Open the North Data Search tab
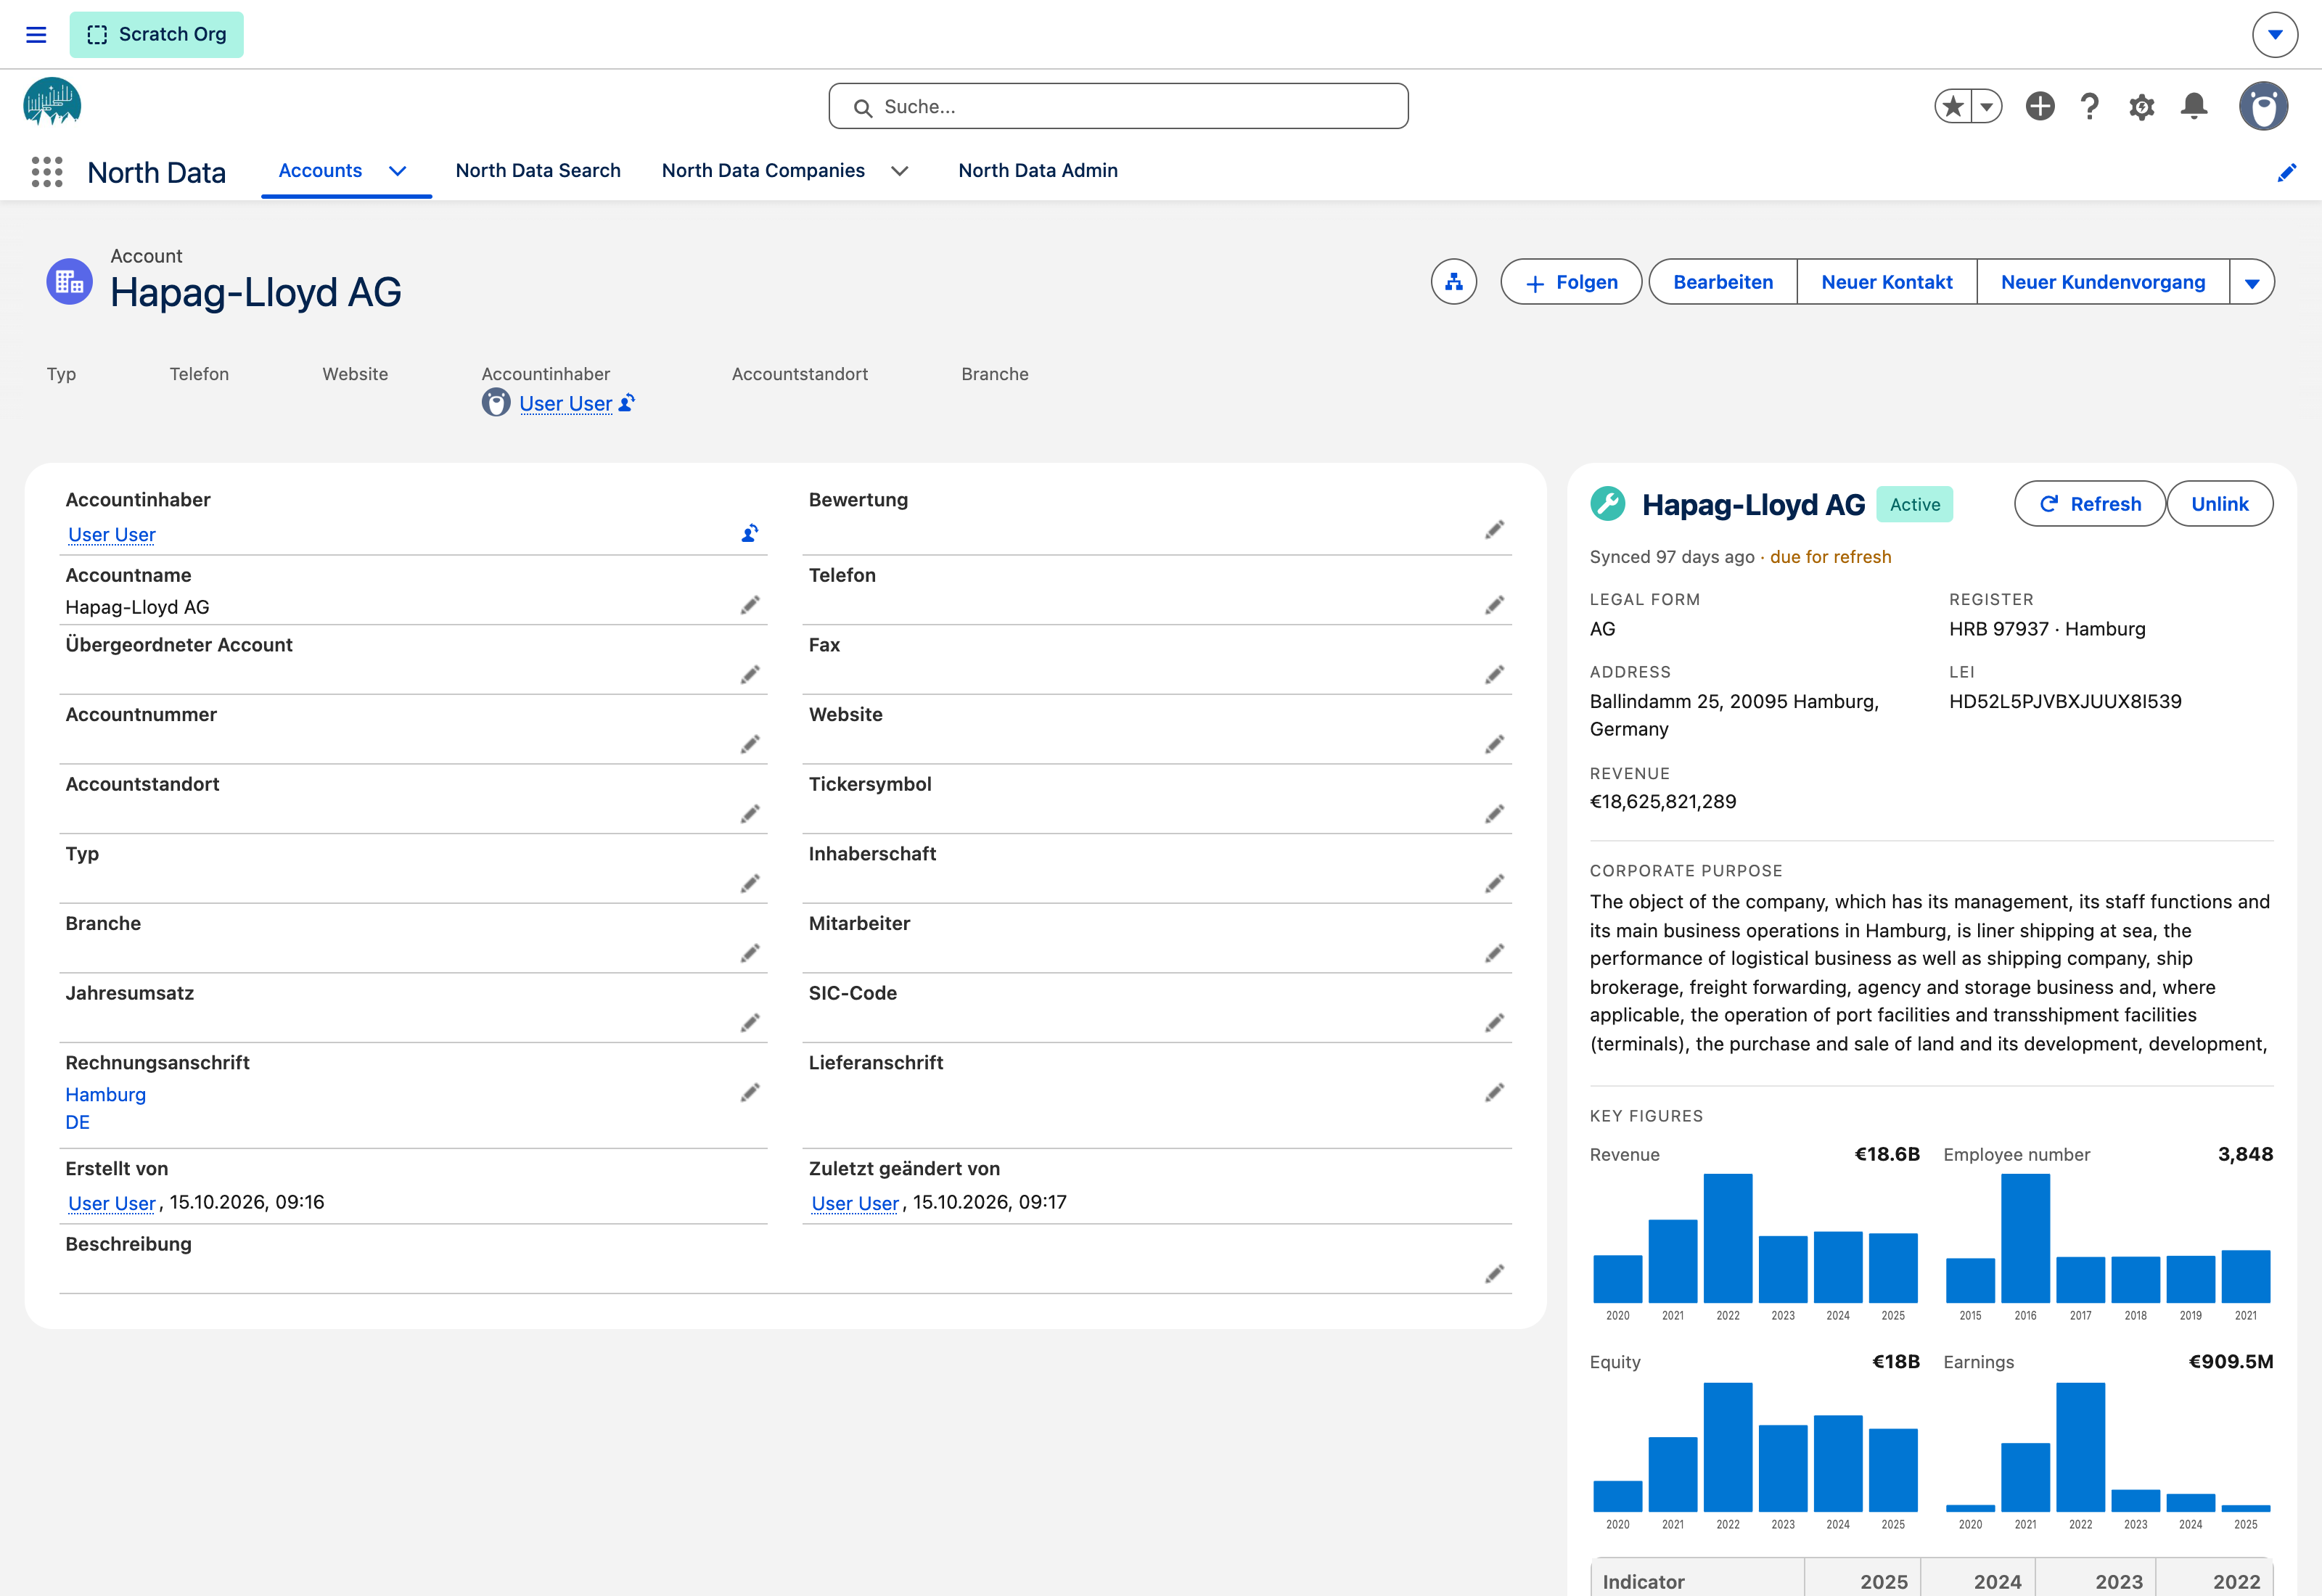This screenshot has height=1596, width=2322. 538,171
